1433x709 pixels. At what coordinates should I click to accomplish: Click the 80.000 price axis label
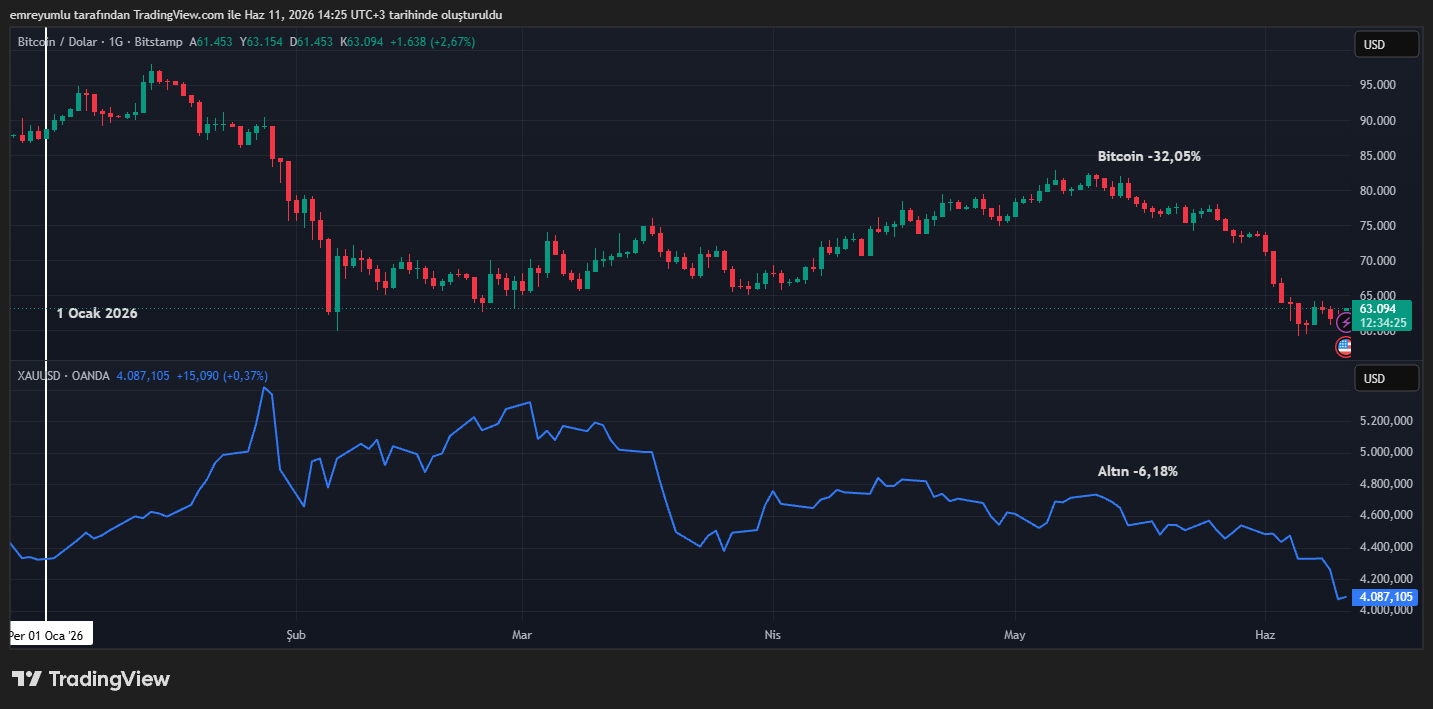tap(1377, 191)
